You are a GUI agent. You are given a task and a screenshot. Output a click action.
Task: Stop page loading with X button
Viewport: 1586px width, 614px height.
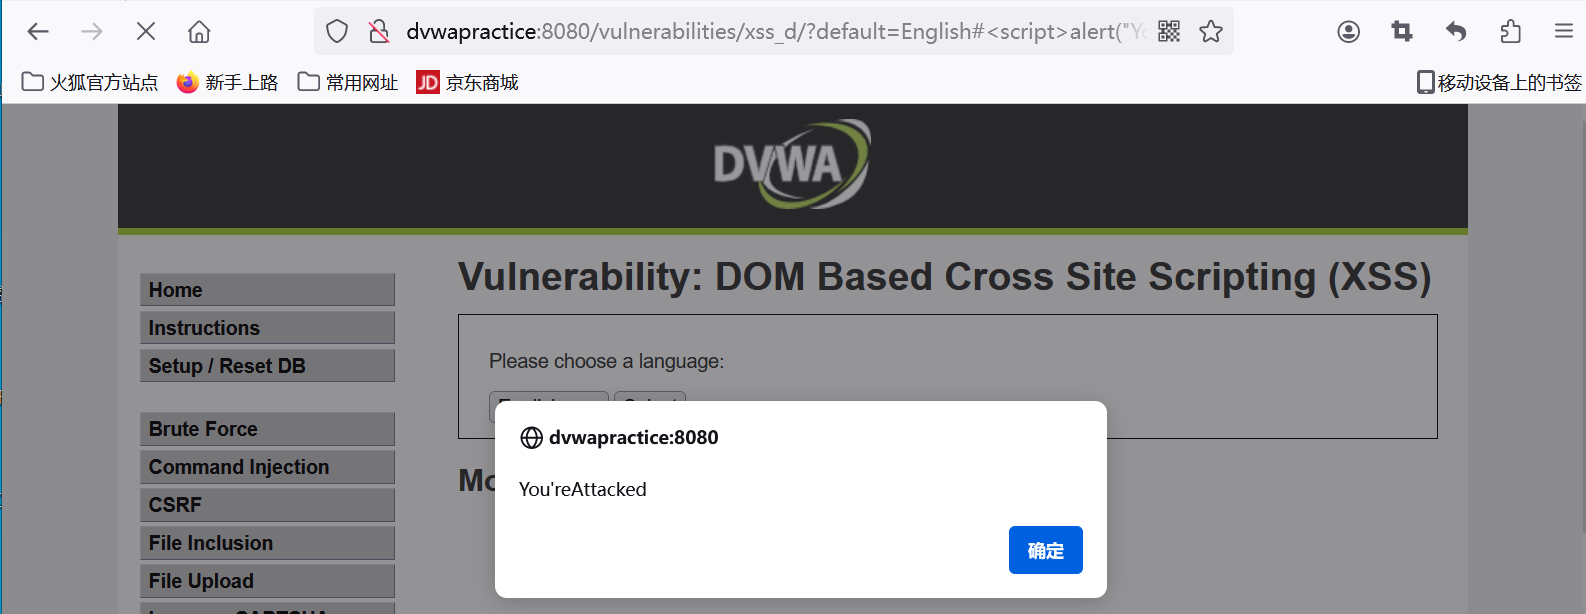point(146,32)
